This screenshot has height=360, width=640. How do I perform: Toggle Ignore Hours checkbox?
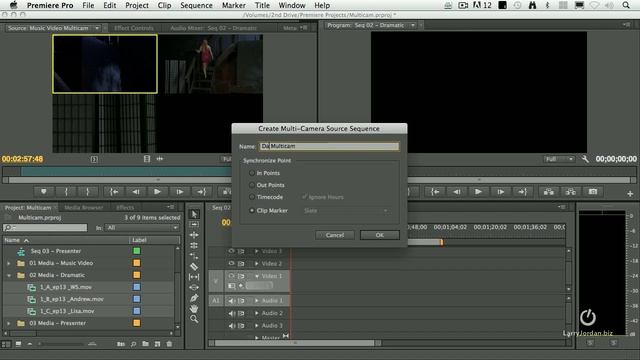coord(304,197)
